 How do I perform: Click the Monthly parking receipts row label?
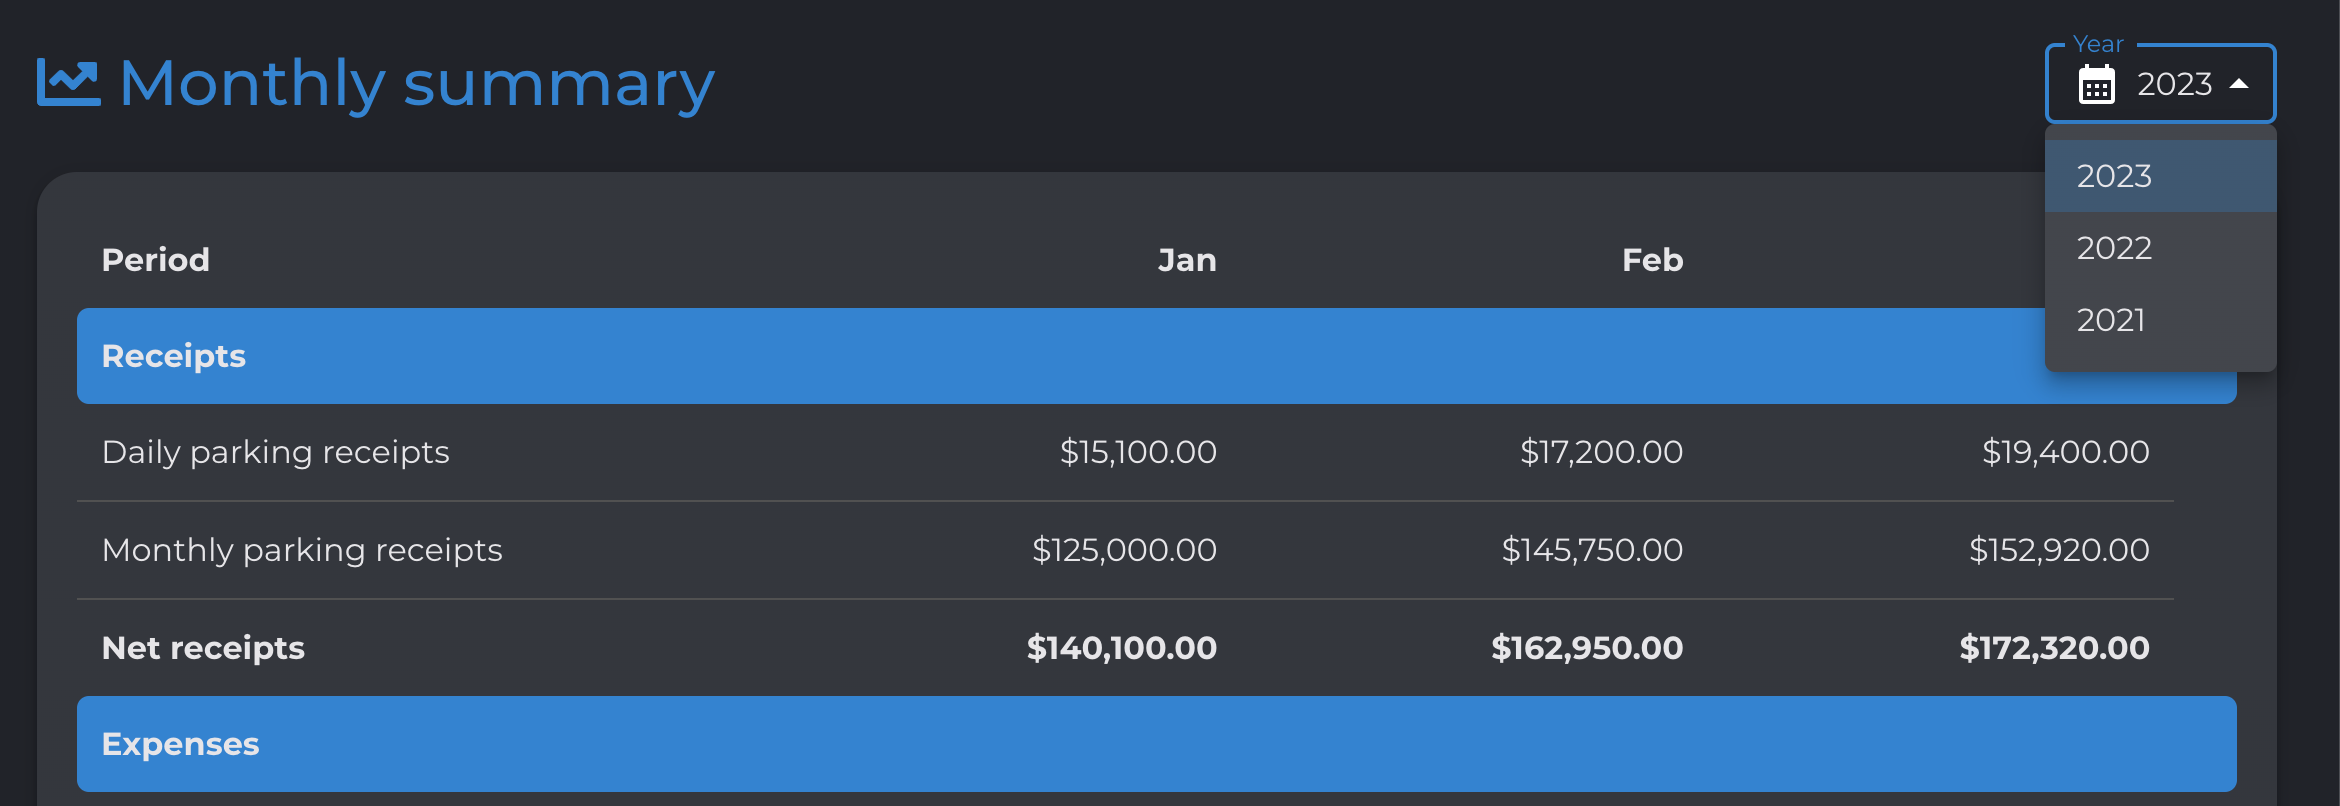pos(302,550)
